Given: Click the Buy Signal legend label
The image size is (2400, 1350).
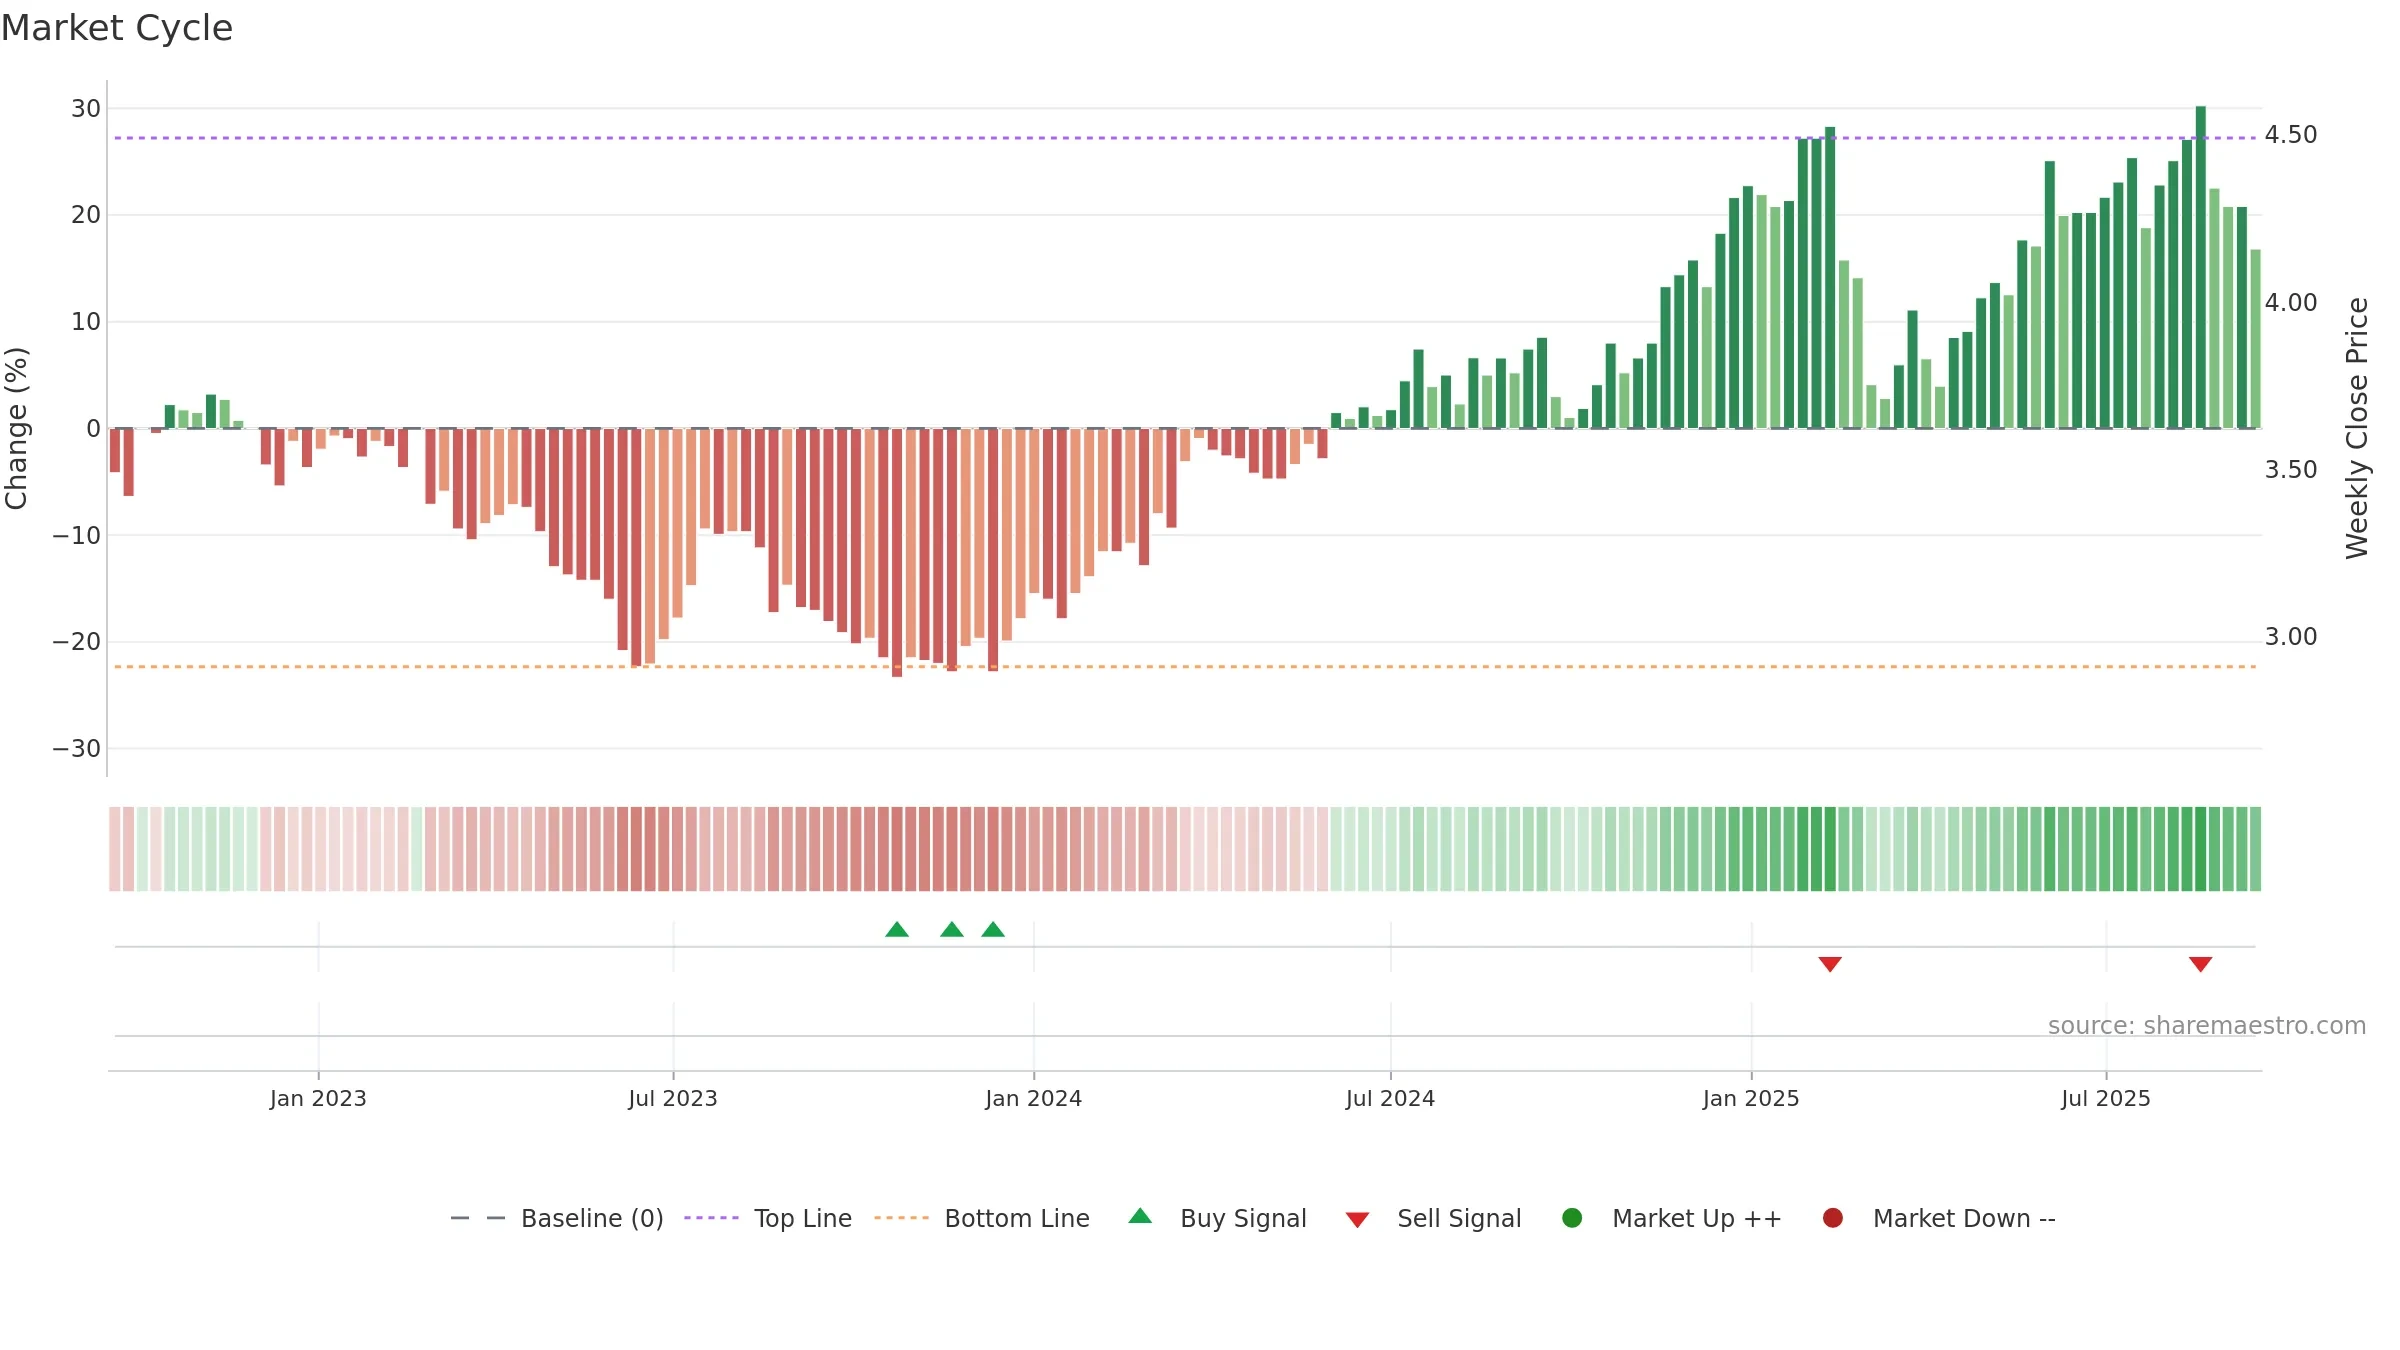Looking at the screenshot, I should click(x=1243, y=1219).
